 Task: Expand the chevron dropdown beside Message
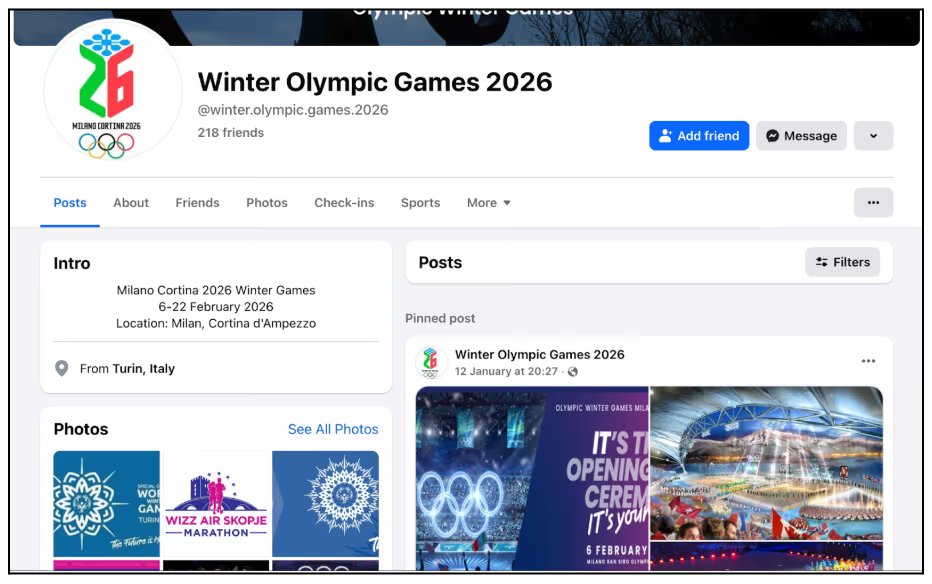[x=873, y=136]
